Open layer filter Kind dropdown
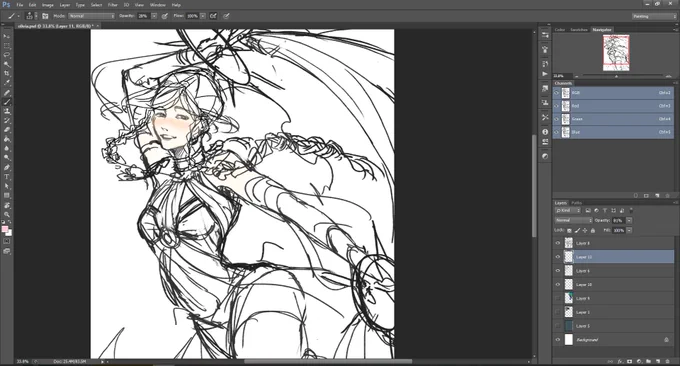Image resolution: width=680 pixels, height=366 pixels. [568, 210]
